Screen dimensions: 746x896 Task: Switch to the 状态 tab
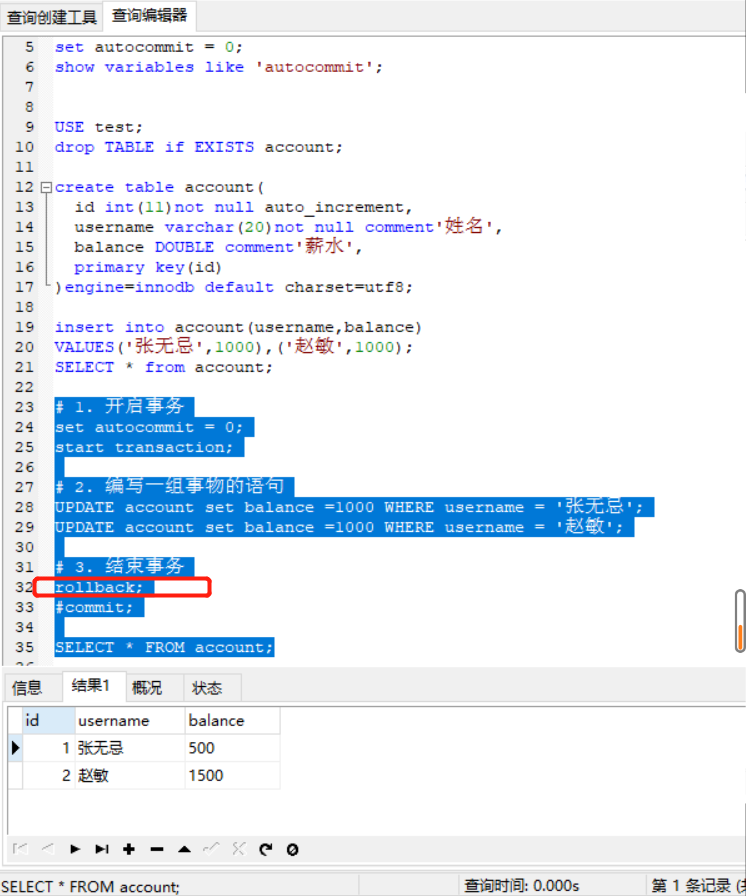207,687
